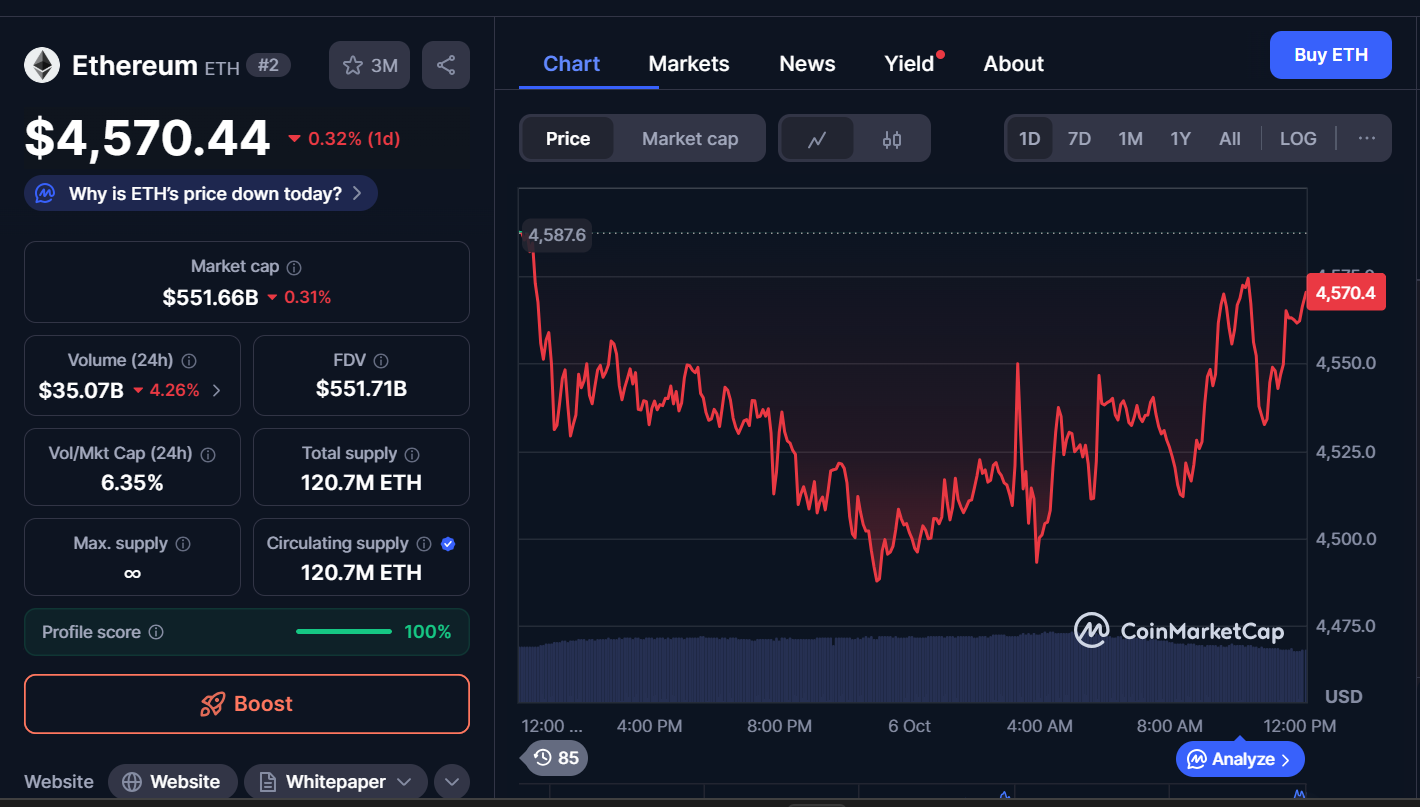Enable LOG scale on the chart
The width and height of the screenshot is (1420, 807).
coord(1298,139)
